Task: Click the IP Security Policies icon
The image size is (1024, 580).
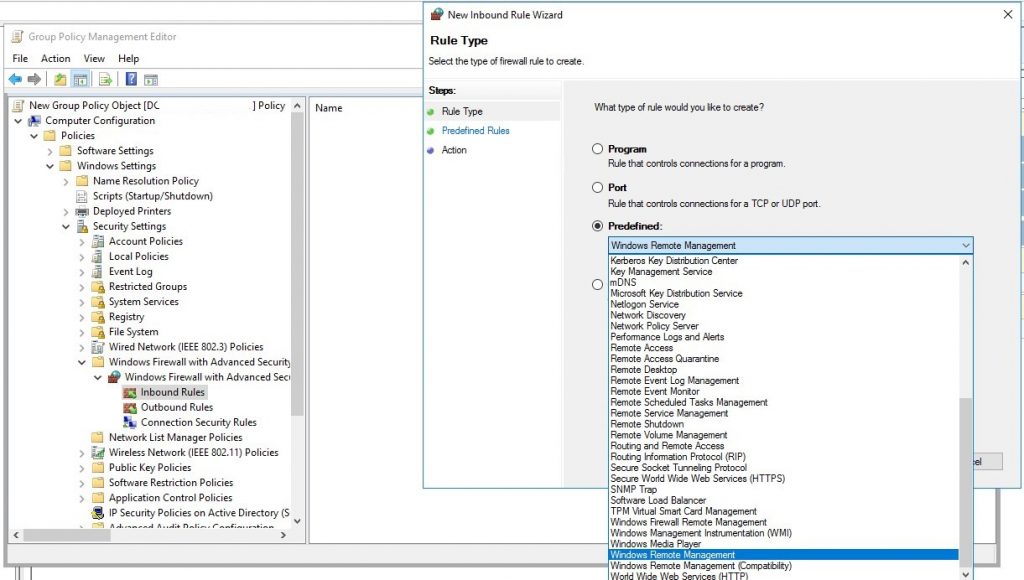Action: (98, 513)
